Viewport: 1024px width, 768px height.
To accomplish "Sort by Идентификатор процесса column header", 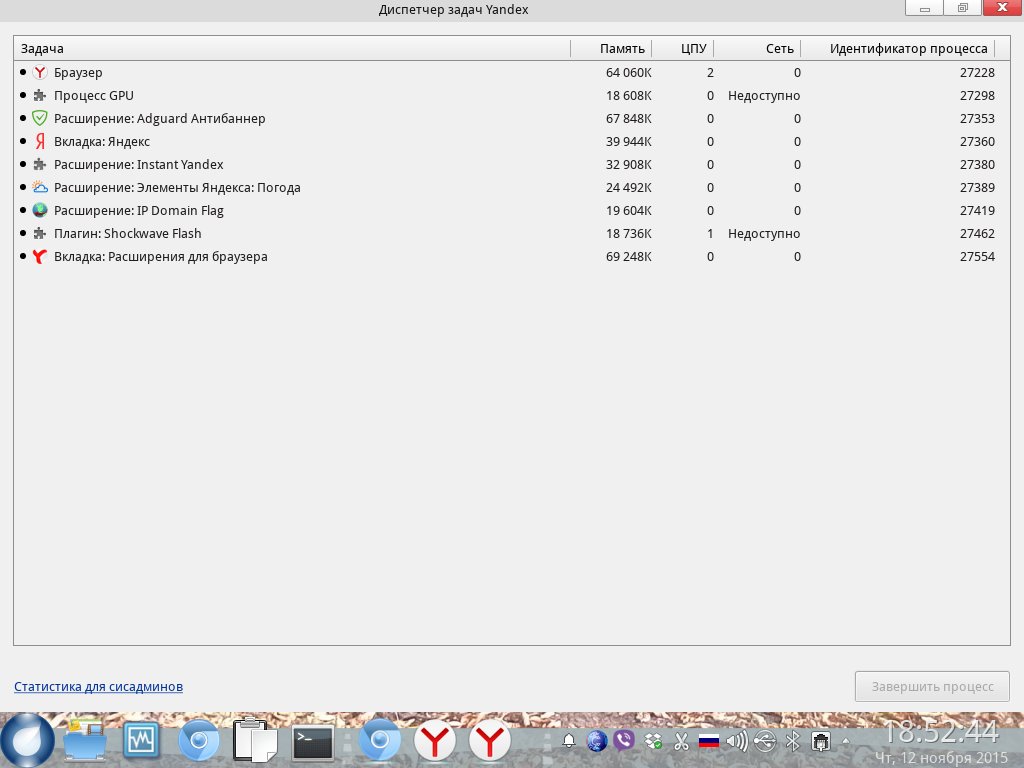I will [x=899, y=48].
